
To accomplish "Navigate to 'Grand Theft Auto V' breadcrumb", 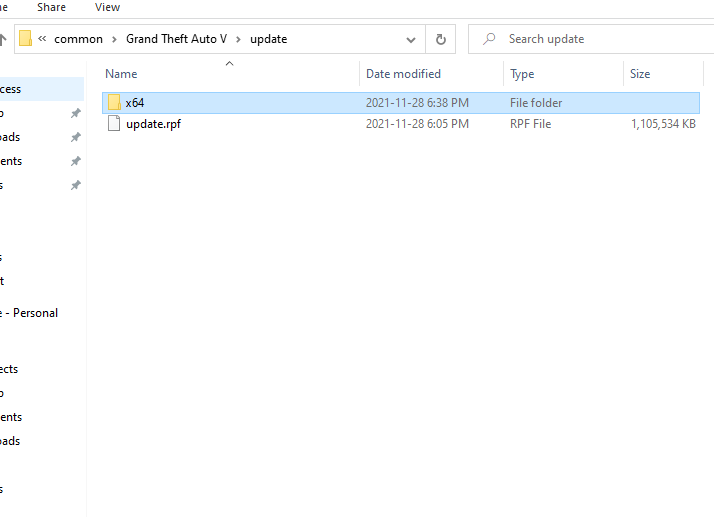I will 177,39.
